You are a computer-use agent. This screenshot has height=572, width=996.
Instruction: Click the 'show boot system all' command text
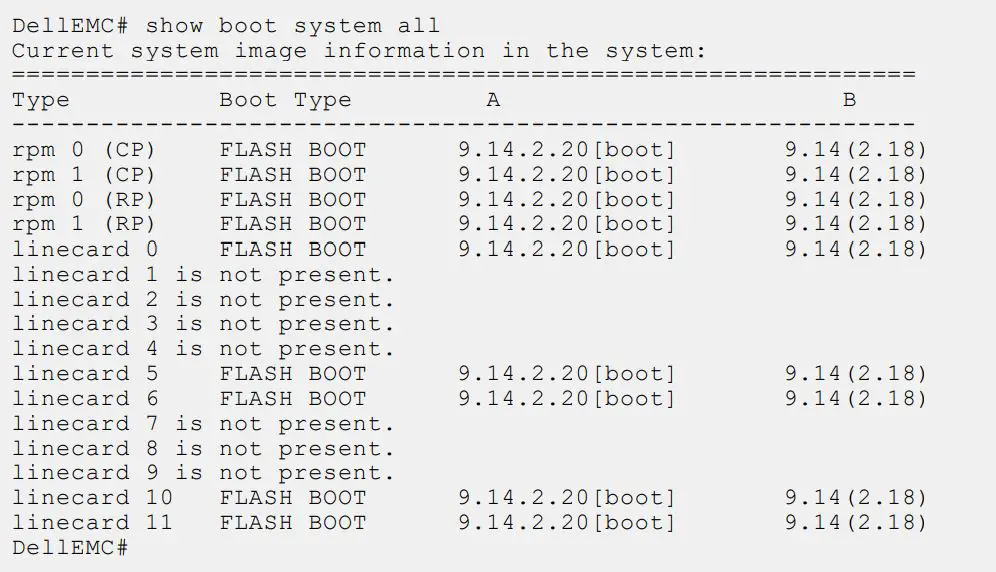[292, 26]
